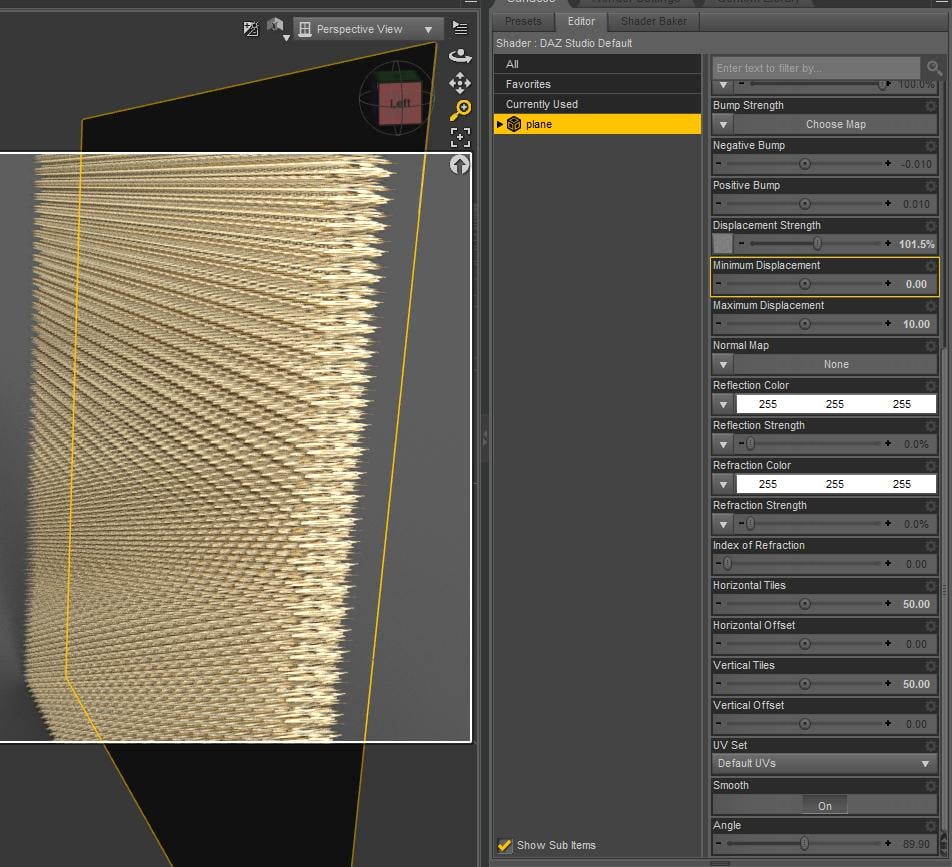Click the Vertical Offset slider
Screen dimensions: 952x867
(804, 724)
